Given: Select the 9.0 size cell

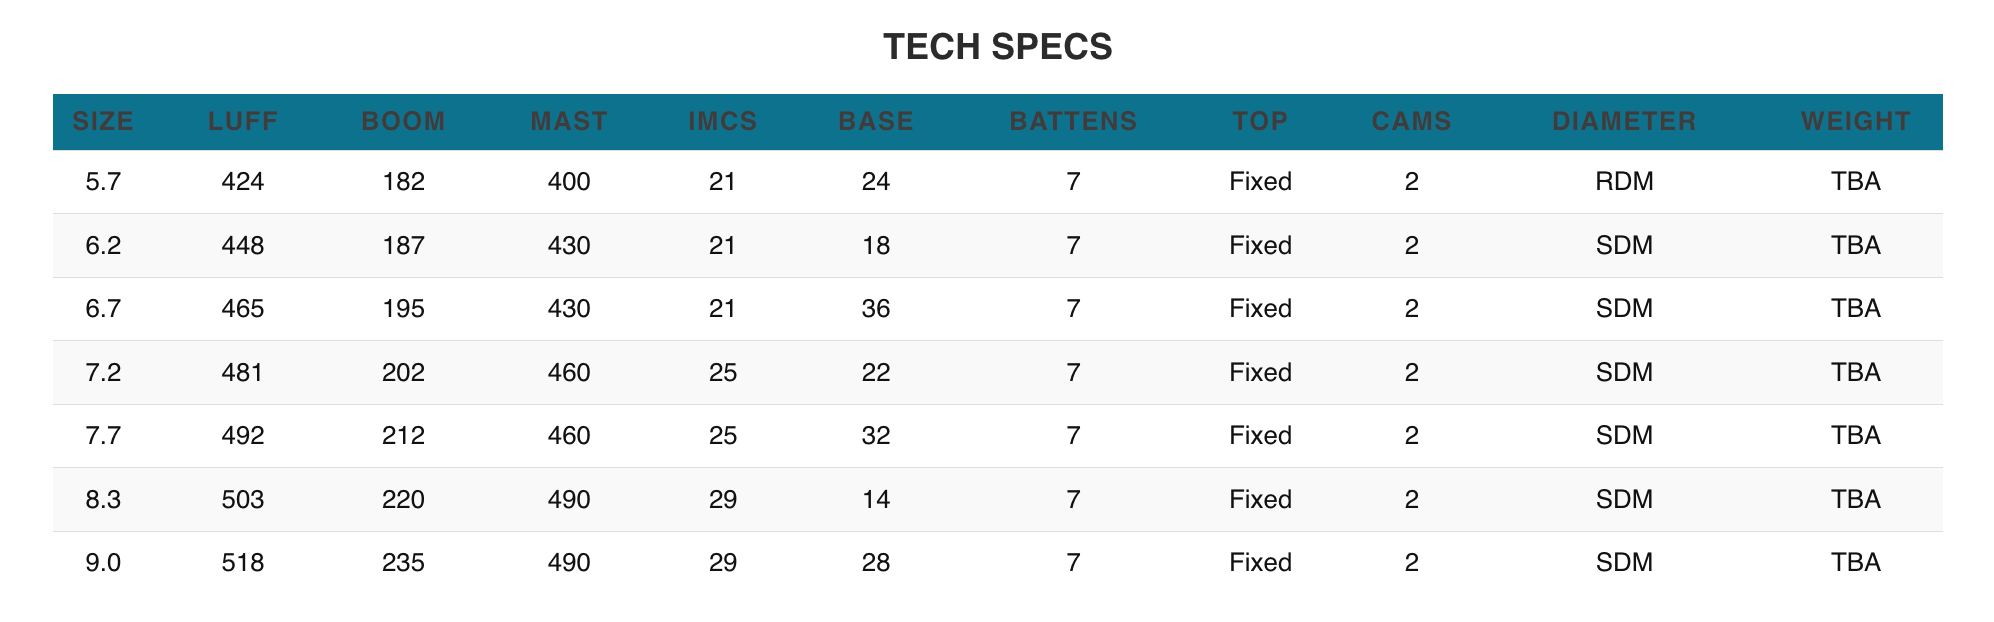Looking at the screenshot, I should coord(103,563).
